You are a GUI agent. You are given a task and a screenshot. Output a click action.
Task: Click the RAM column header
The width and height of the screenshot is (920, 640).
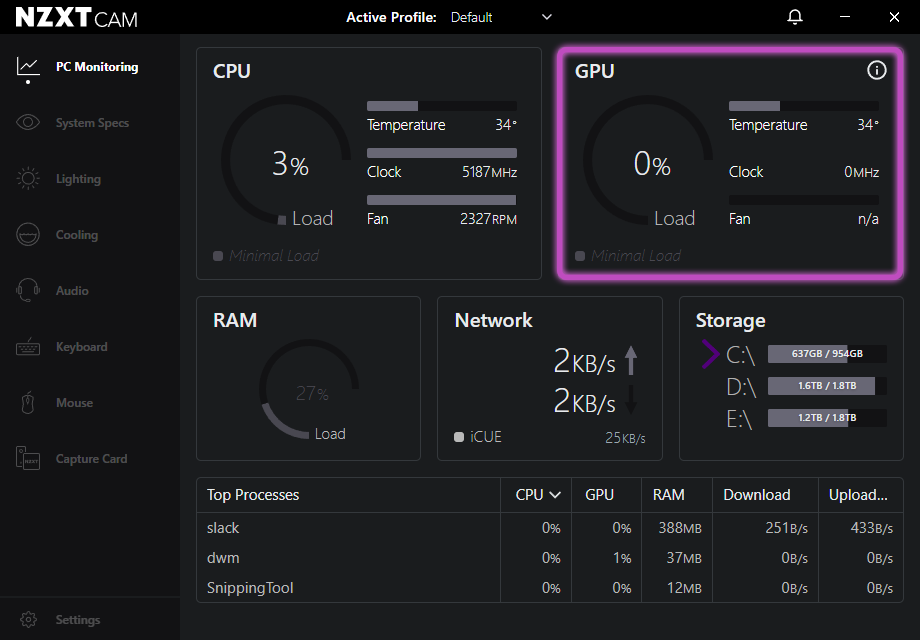(x=668, y=495)
